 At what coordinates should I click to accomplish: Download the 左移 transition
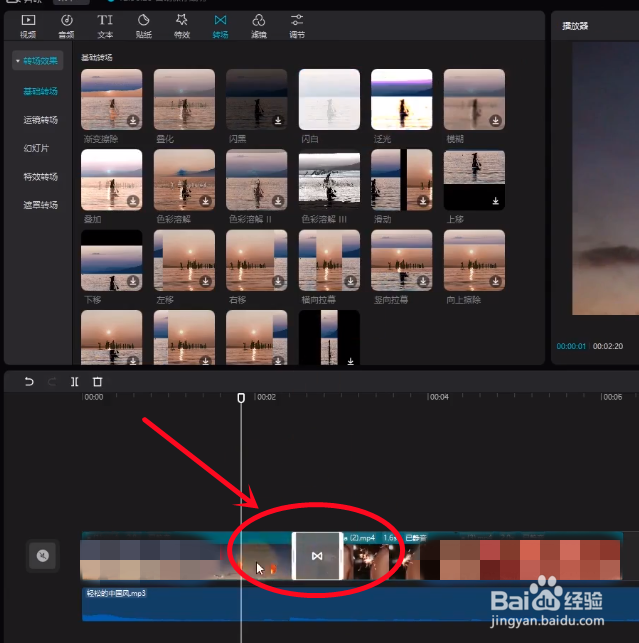205,281
